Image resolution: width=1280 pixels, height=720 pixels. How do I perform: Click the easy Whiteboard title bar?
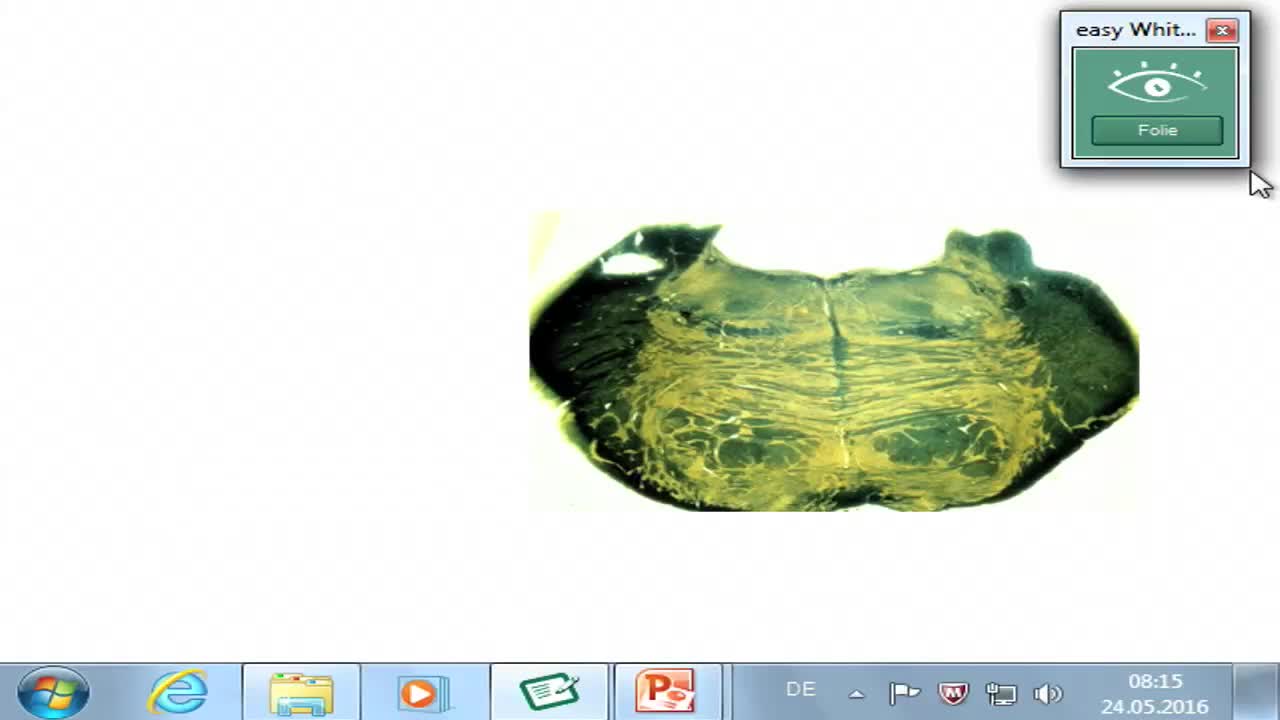[x=1135, y=30]
